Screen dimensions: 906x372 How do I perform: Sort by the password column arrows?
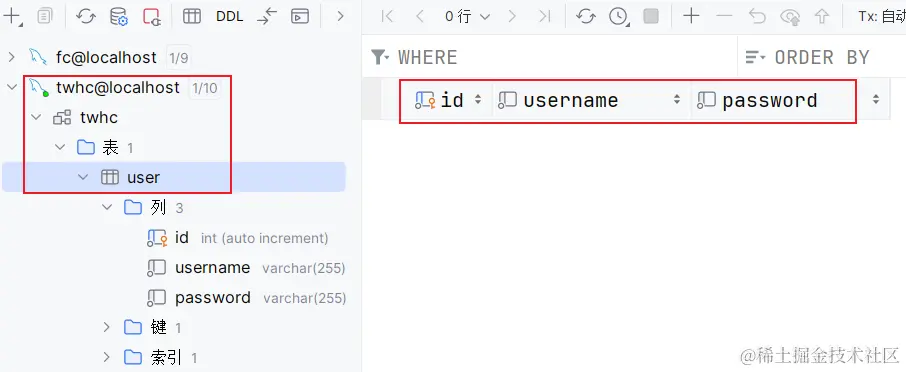[876, 100]
